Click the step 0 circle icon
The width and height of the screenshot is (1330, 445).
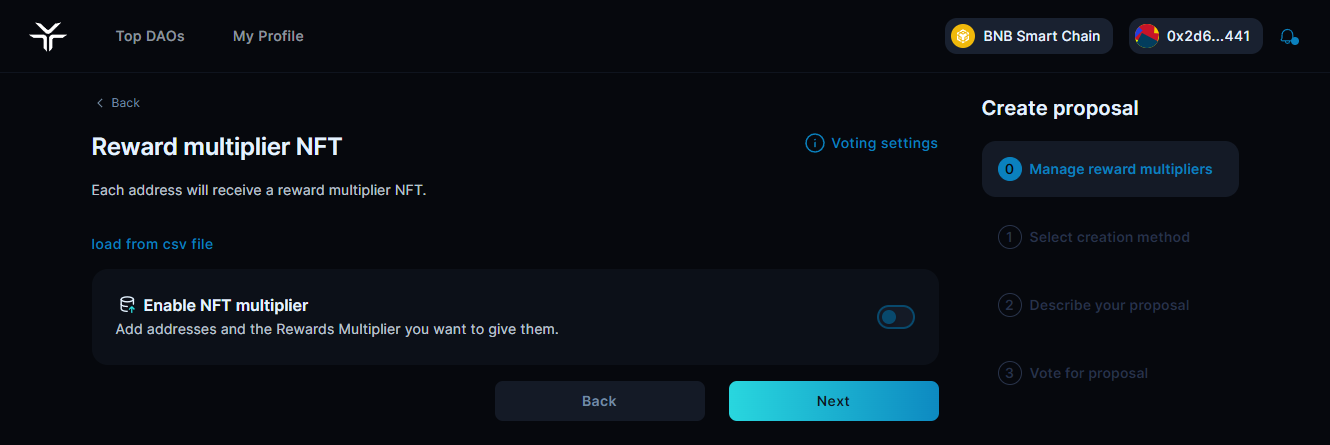click(1009, 169)
